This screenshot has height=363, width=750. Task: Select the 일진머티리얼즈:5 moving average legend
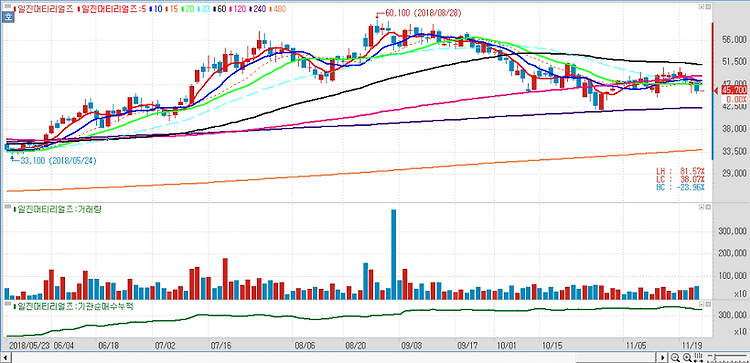point(112,9)
